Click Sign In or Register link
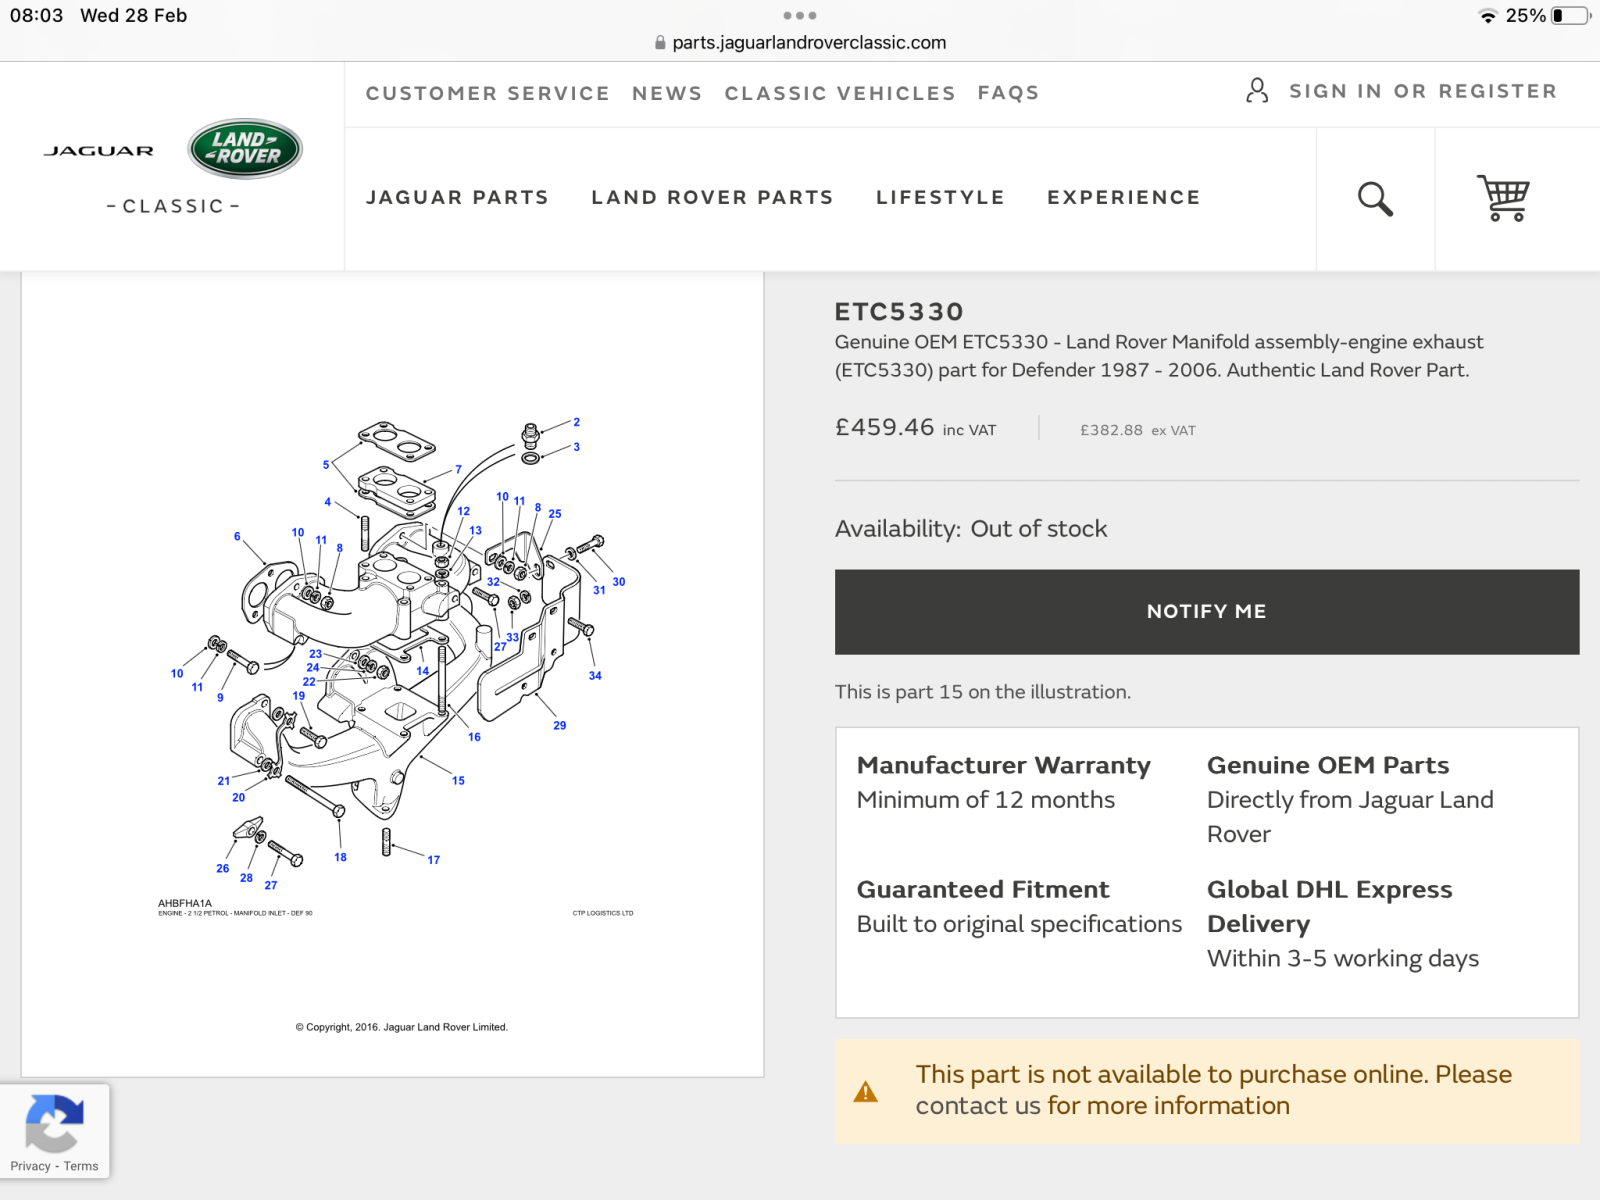 pos(1423,91)
